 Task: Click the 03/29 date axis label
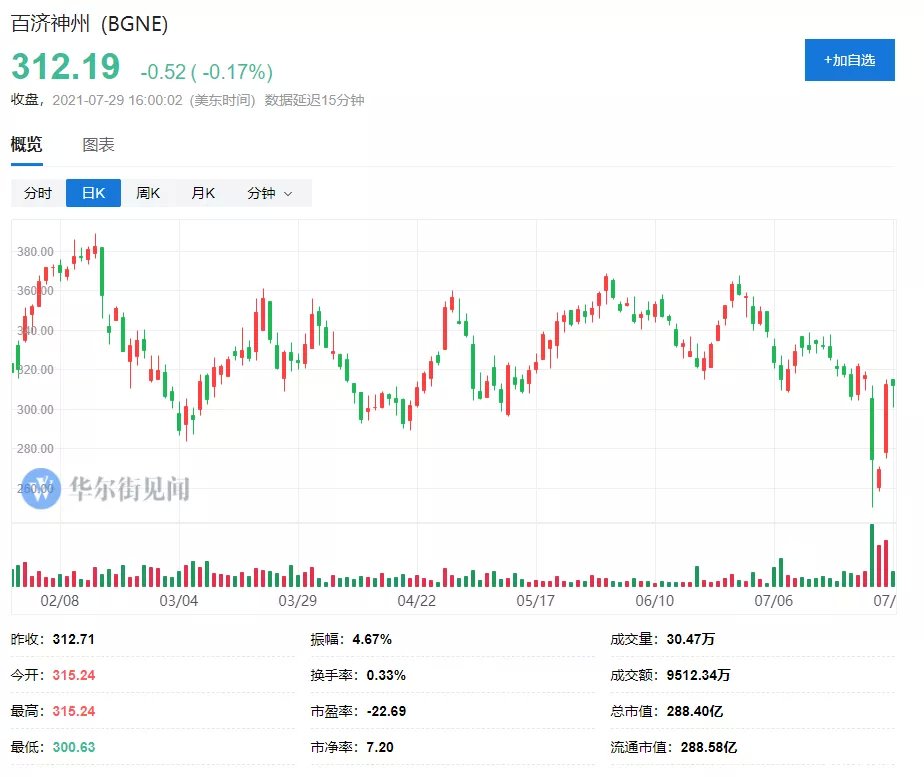pos(298,601)
